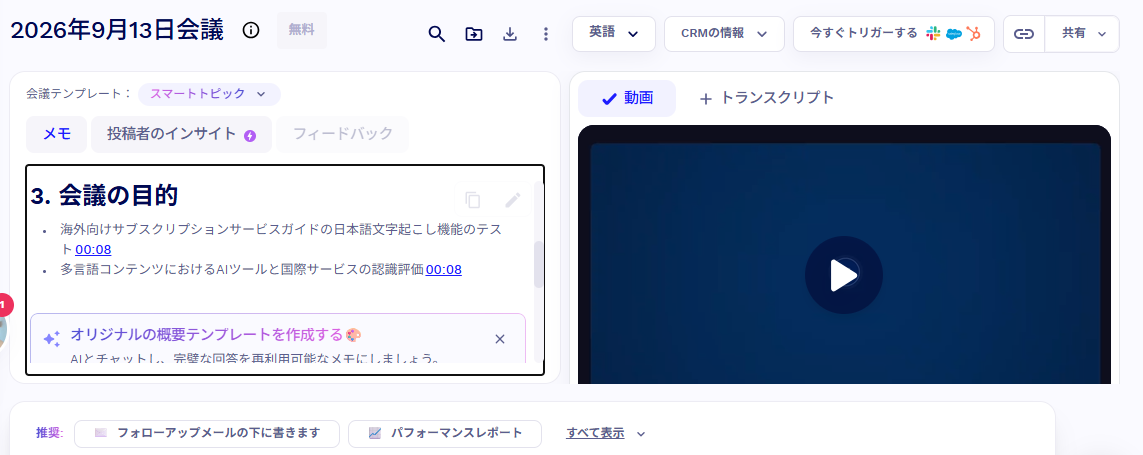
Task: Add トランスクリプト panel tab
Action: click(766, 98)
